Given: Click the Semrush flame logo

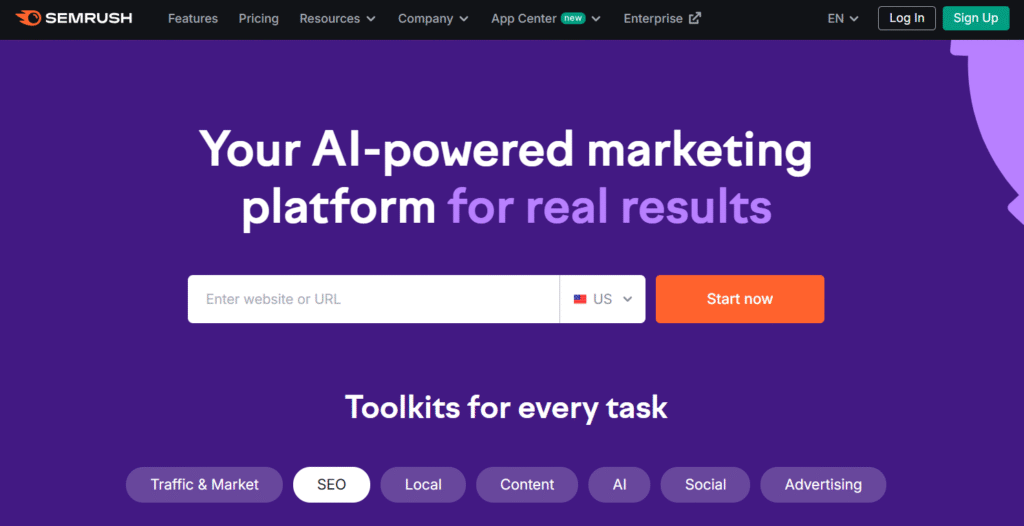Looking at the screenshot, I should (27, 18).
